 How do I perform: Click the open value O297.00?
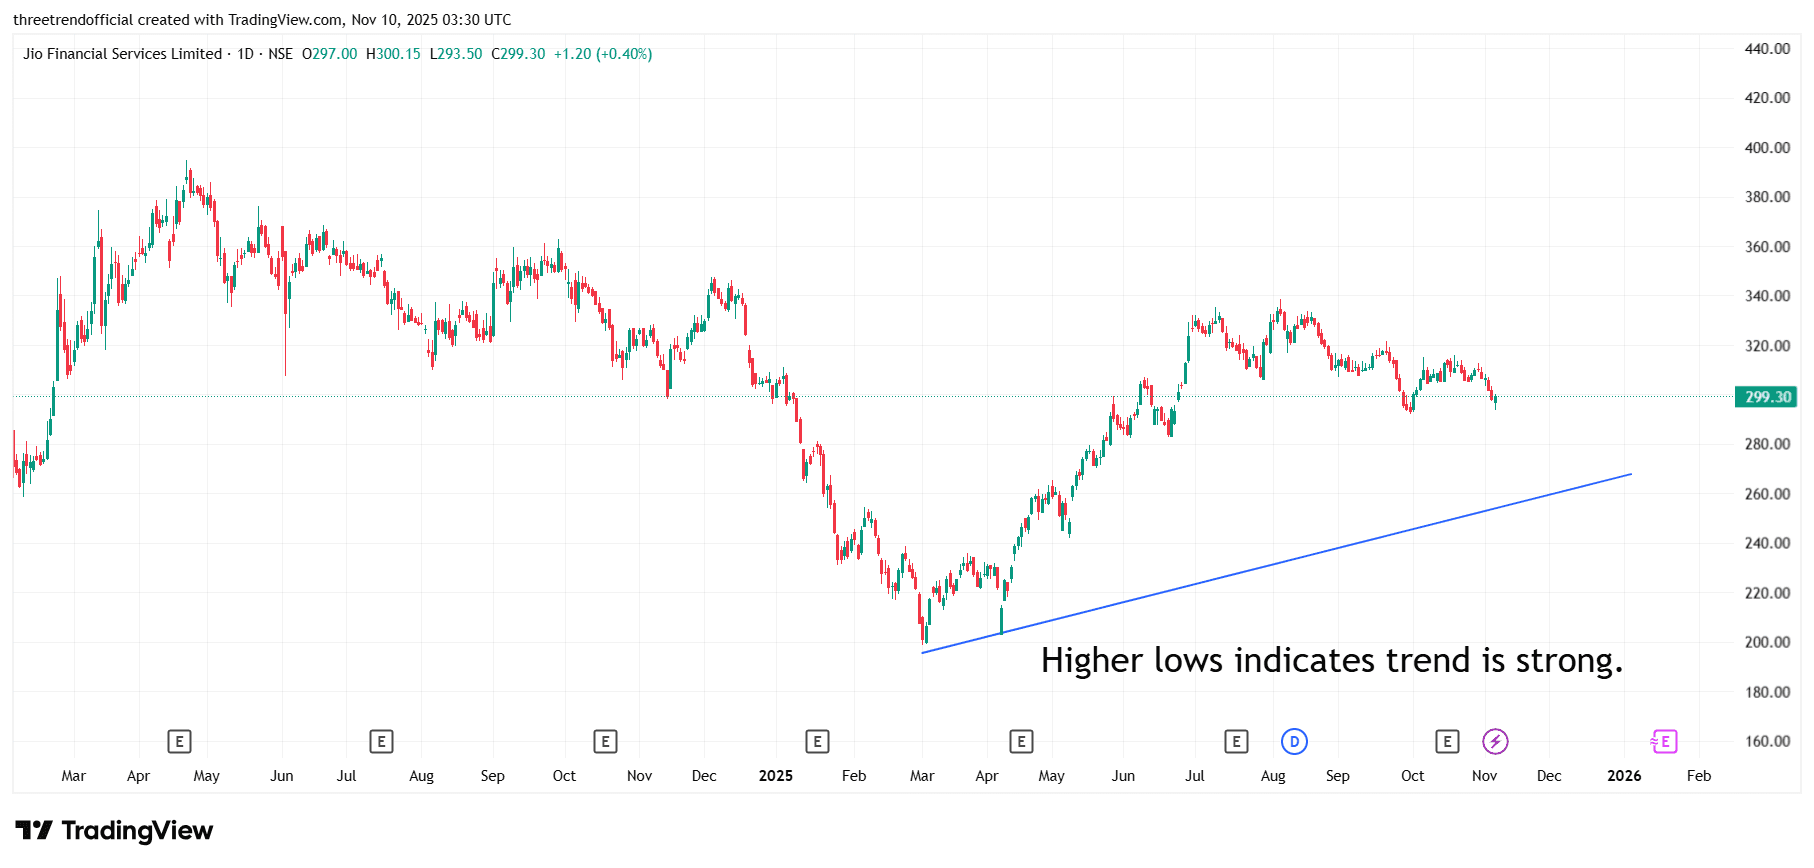tap(329, 54)
